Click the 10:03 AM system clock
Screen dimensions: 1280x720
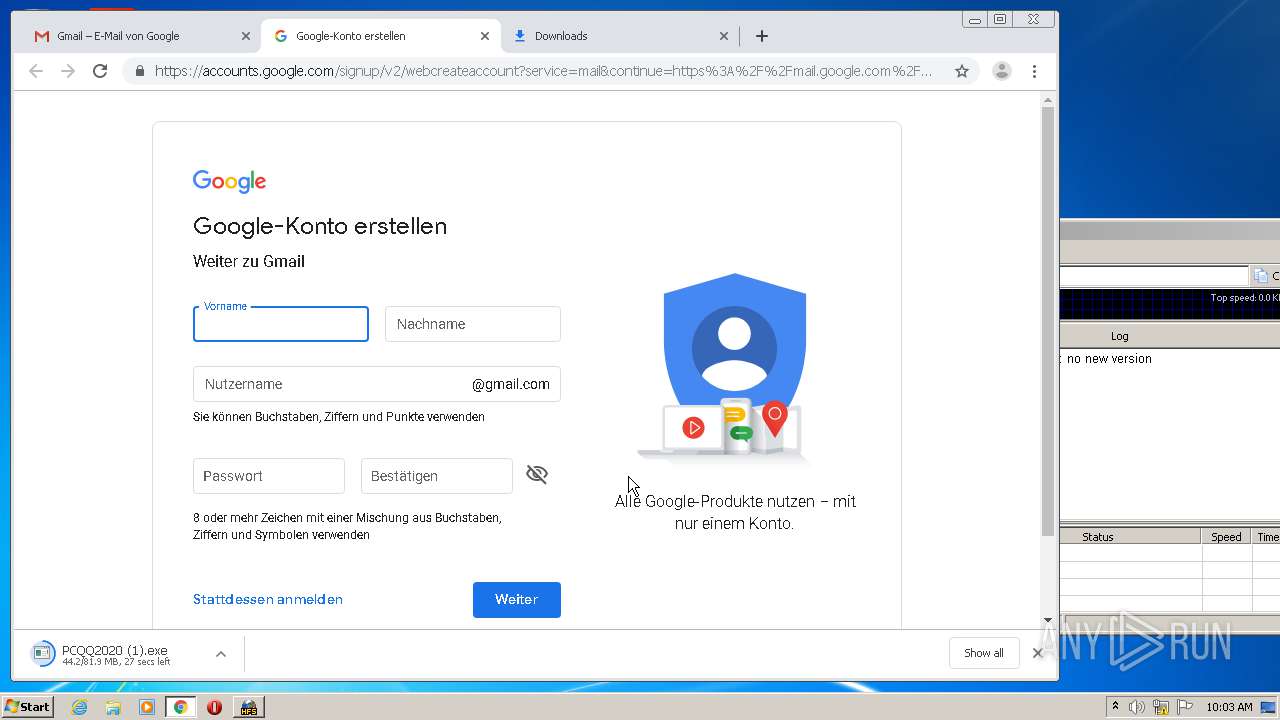[1229, 707]
